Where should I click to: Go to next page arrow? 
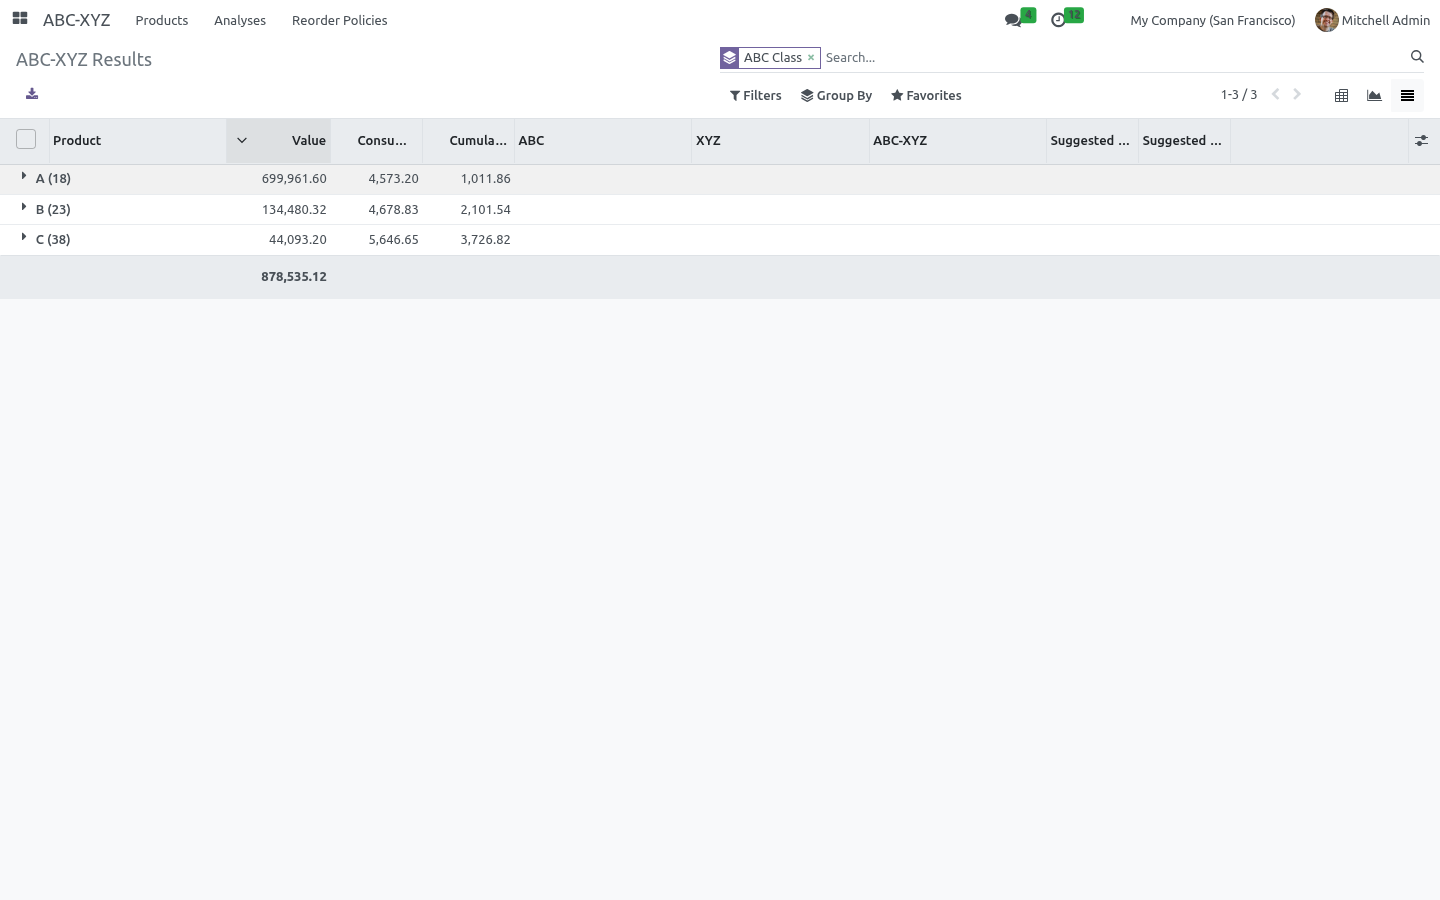click(x=1297, y=95)
